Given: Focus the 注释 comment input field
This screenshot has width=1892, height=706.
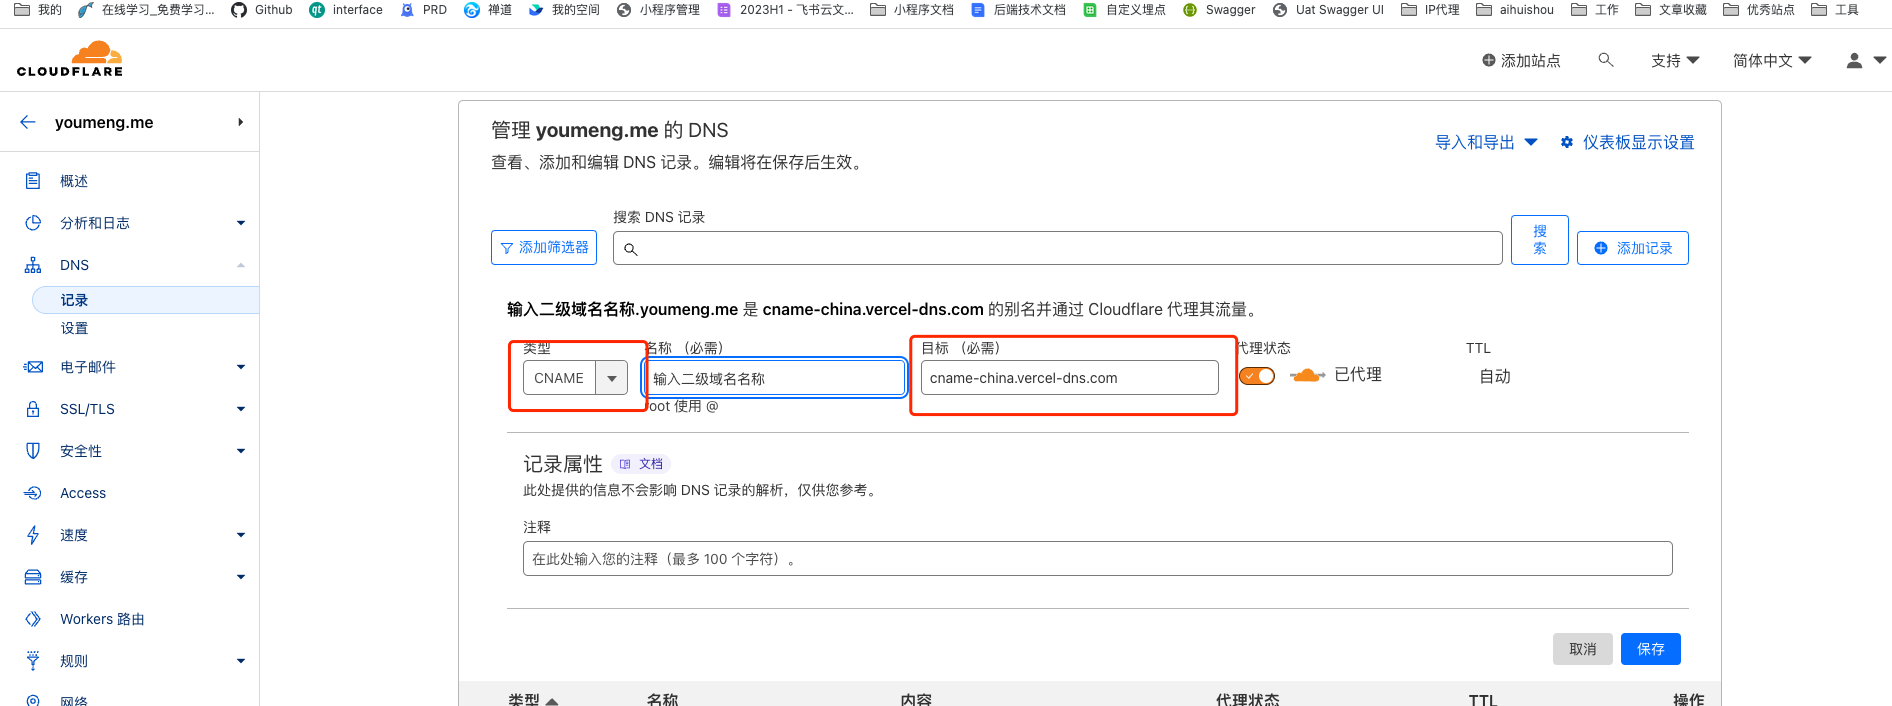Looking at the screenshot, I should point(1098,559).
